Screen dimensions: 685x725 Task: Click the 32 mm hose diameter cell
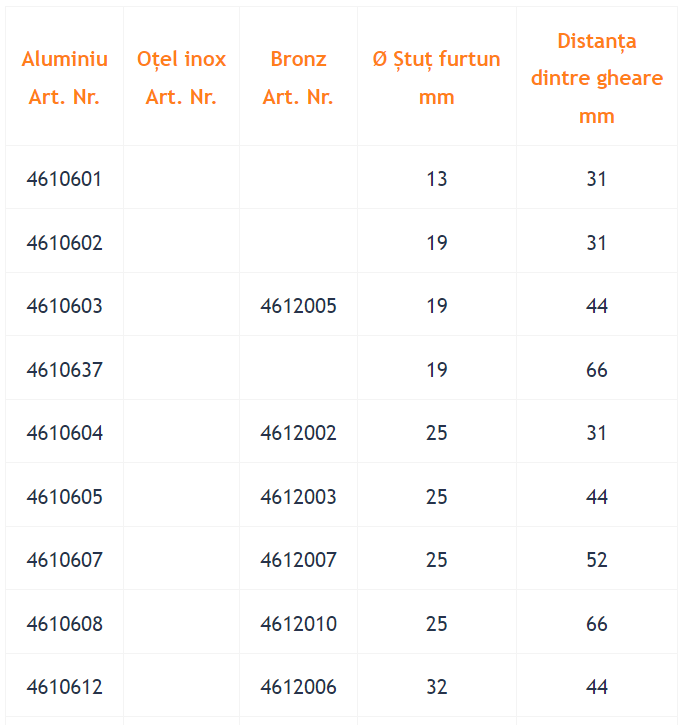(x=437, y=687)
